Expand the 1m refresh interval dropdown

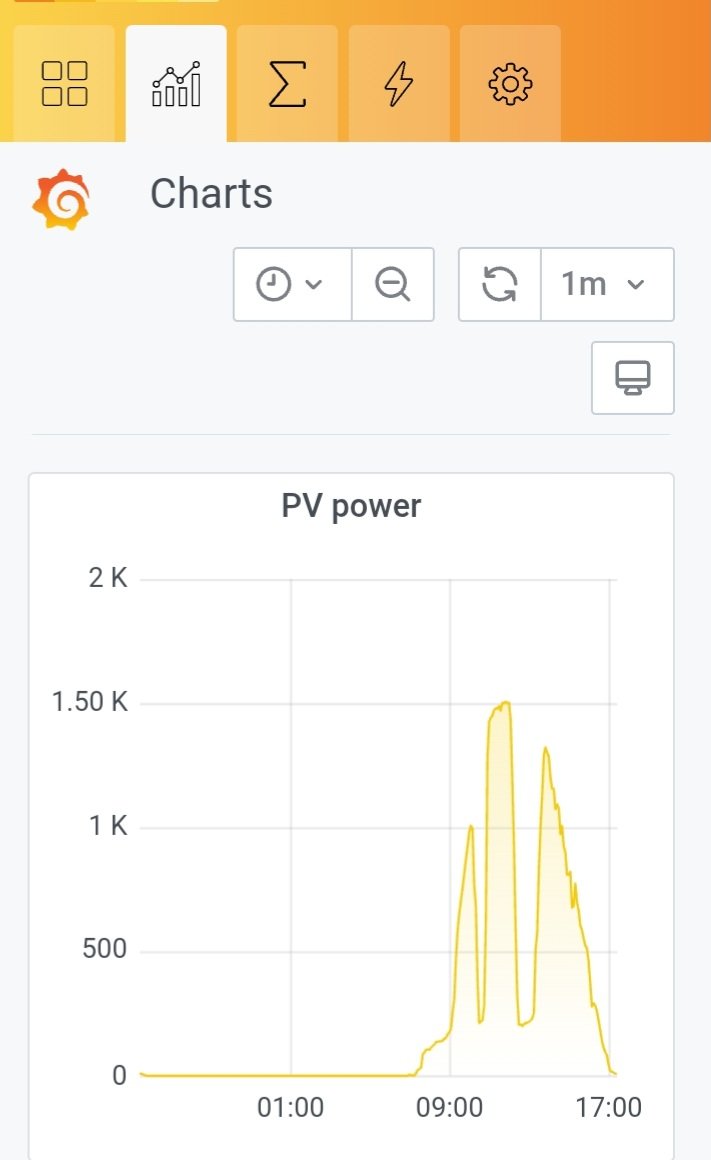pyautogui.click(x=607, y=285)
